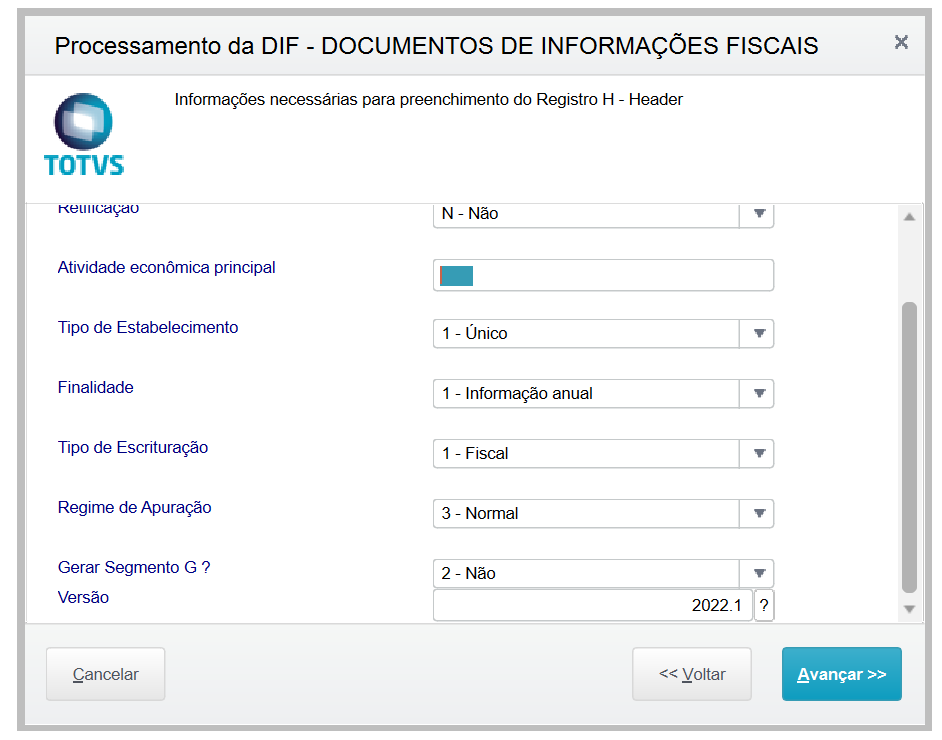Click the Versão input field
The image size is (942, 740).
coord(593,605)
